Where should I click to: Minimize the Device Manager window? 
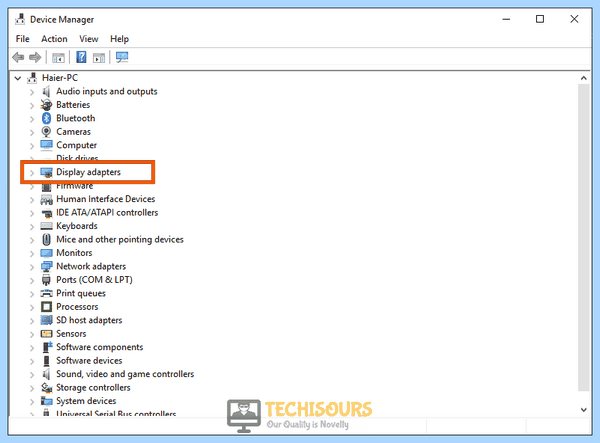click(x=506, y=19)
